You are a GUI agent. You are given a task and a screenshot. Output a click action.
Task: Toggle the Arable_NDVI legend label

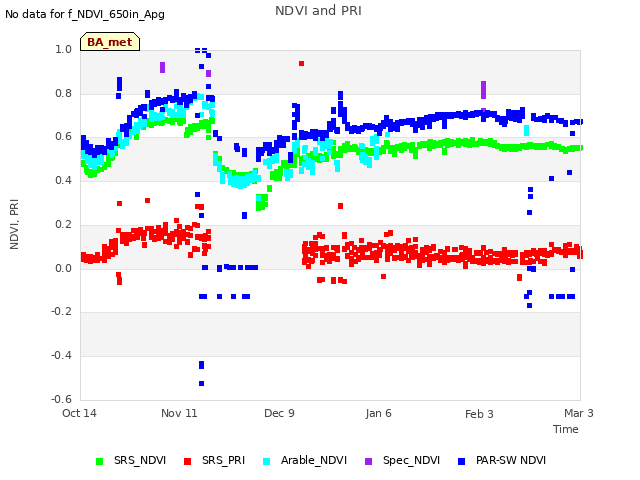[314, 460]
